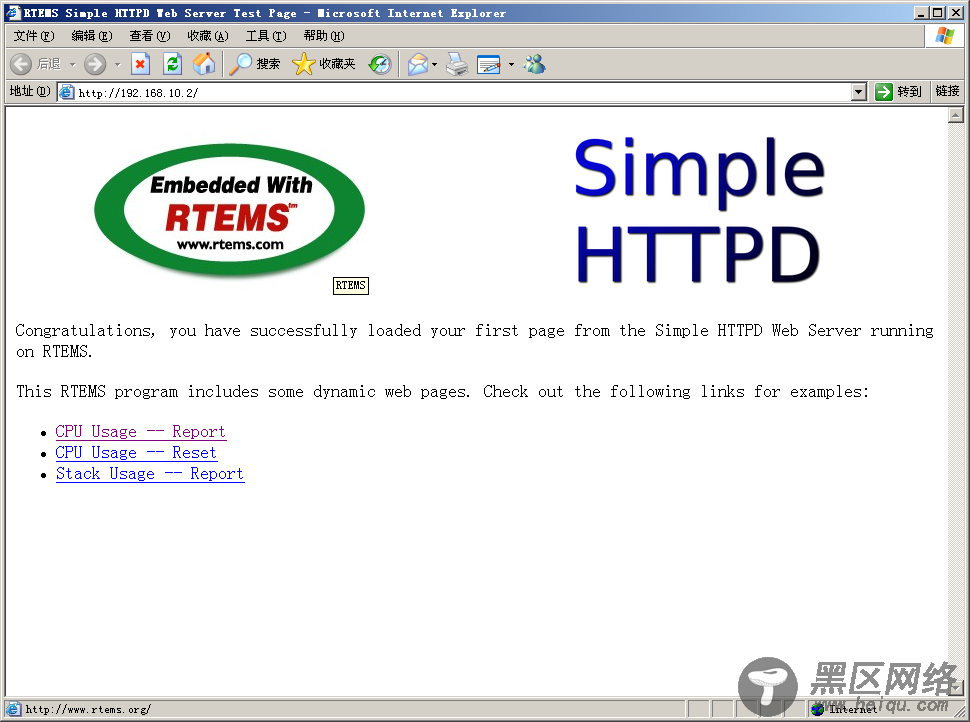Click the Embedded With RTEMS logo image

[x=230, y=210]
